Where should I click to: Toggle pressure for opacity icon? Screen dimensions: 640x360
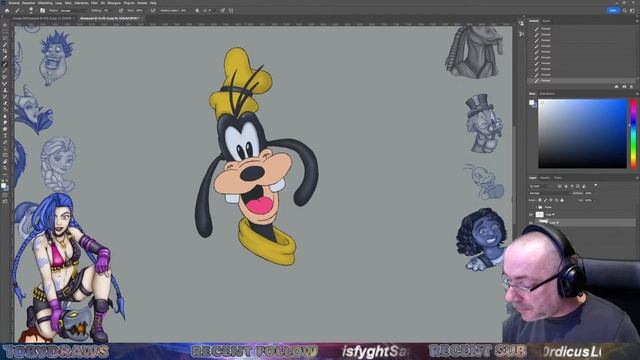point(121,11)
